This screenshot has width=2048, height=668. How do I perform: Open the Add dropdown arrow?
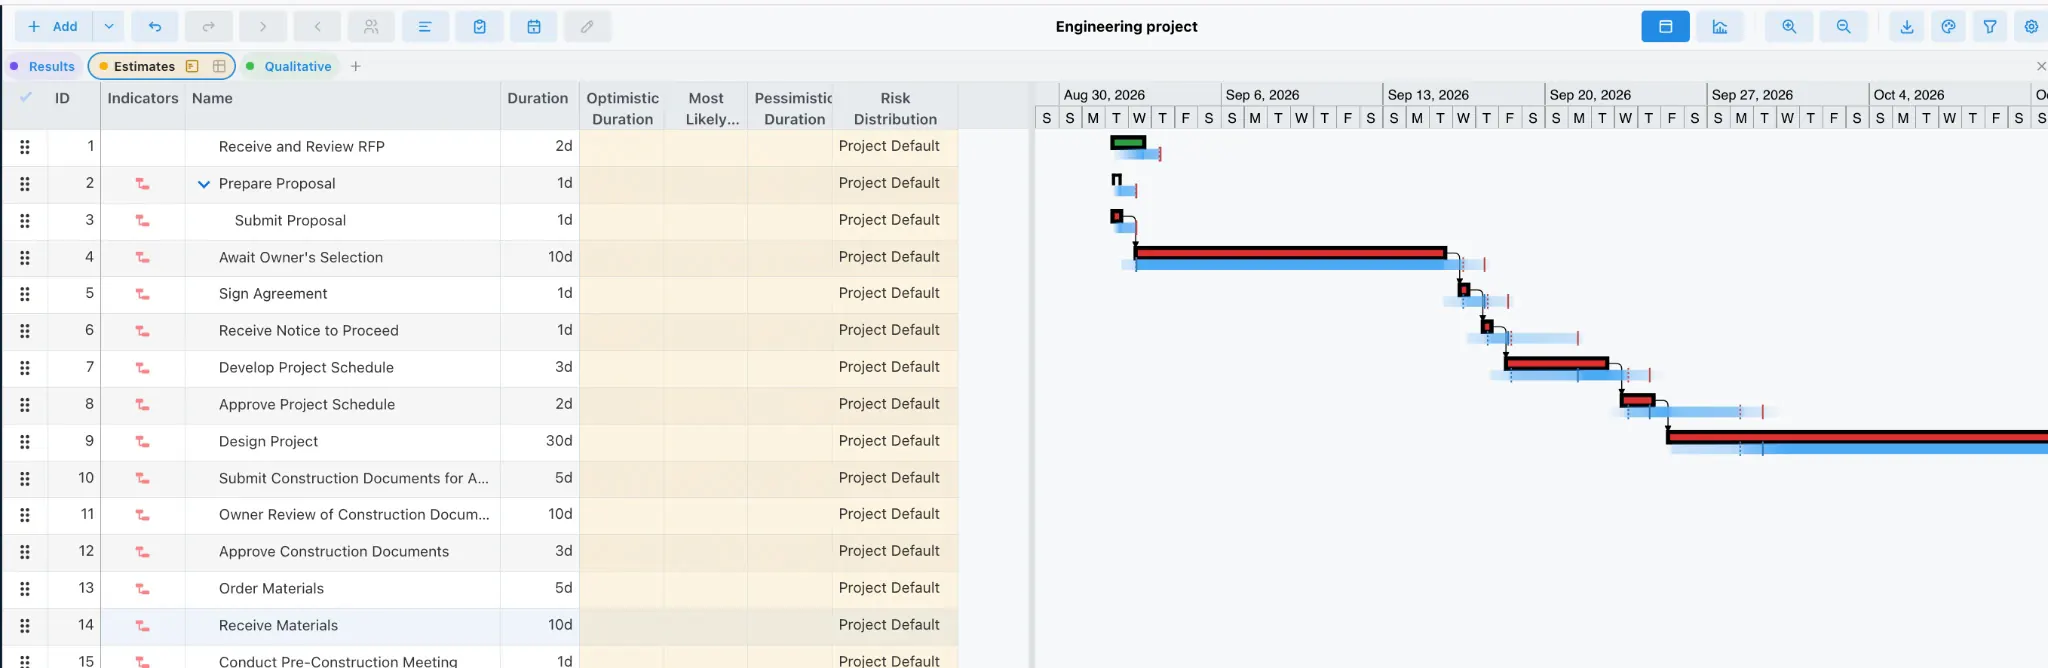109,27
